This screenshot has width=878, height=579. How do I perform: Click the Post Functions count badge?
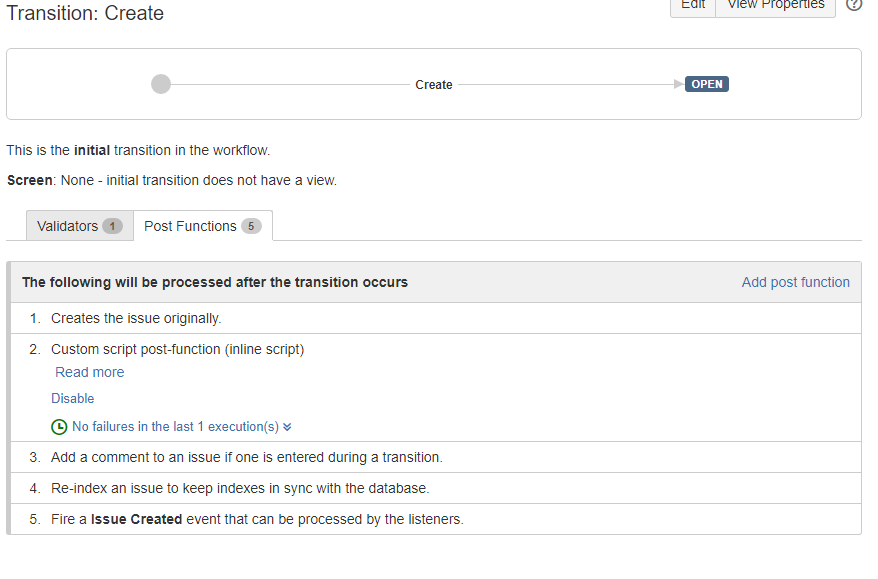251,226
